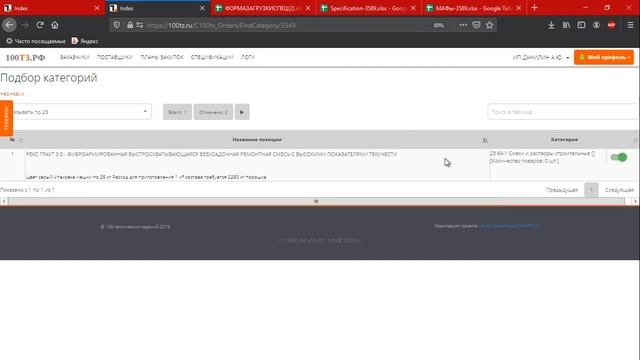Close the active Index tab

(202, 8)
